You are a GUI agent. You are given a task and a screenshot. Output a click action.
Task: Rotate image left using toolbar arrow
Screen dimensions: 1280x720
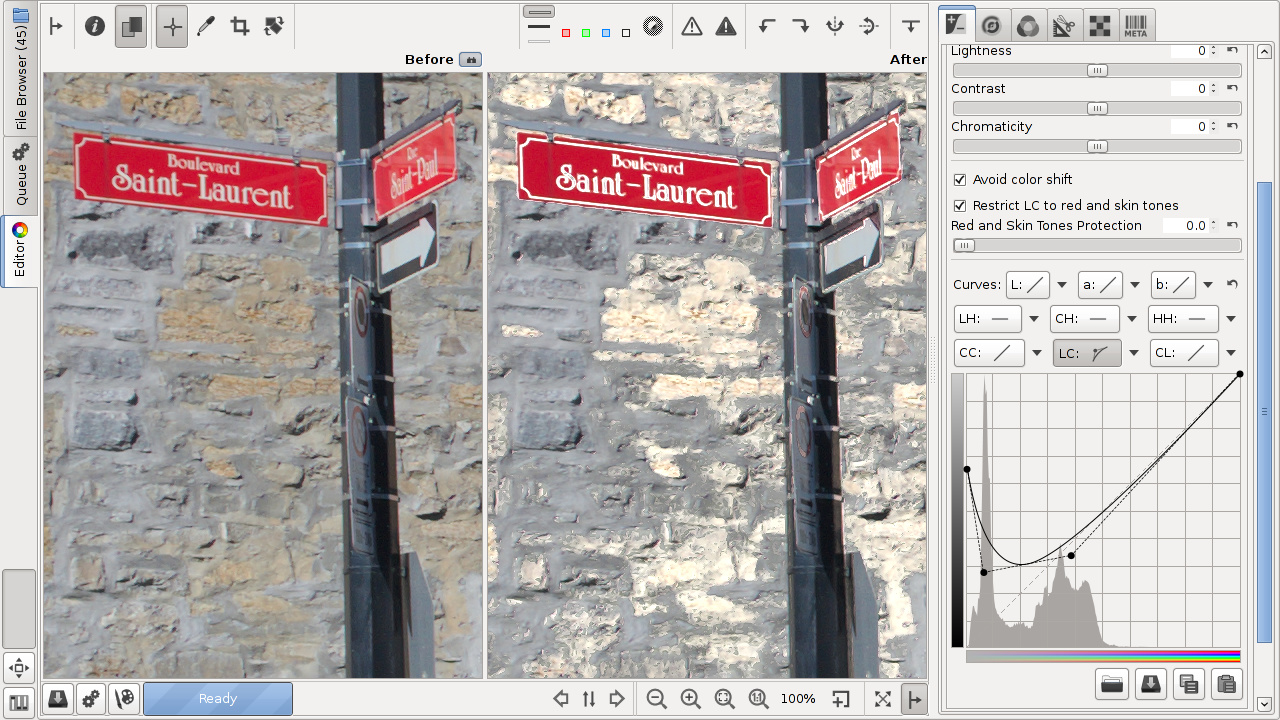tap(767, 27)
